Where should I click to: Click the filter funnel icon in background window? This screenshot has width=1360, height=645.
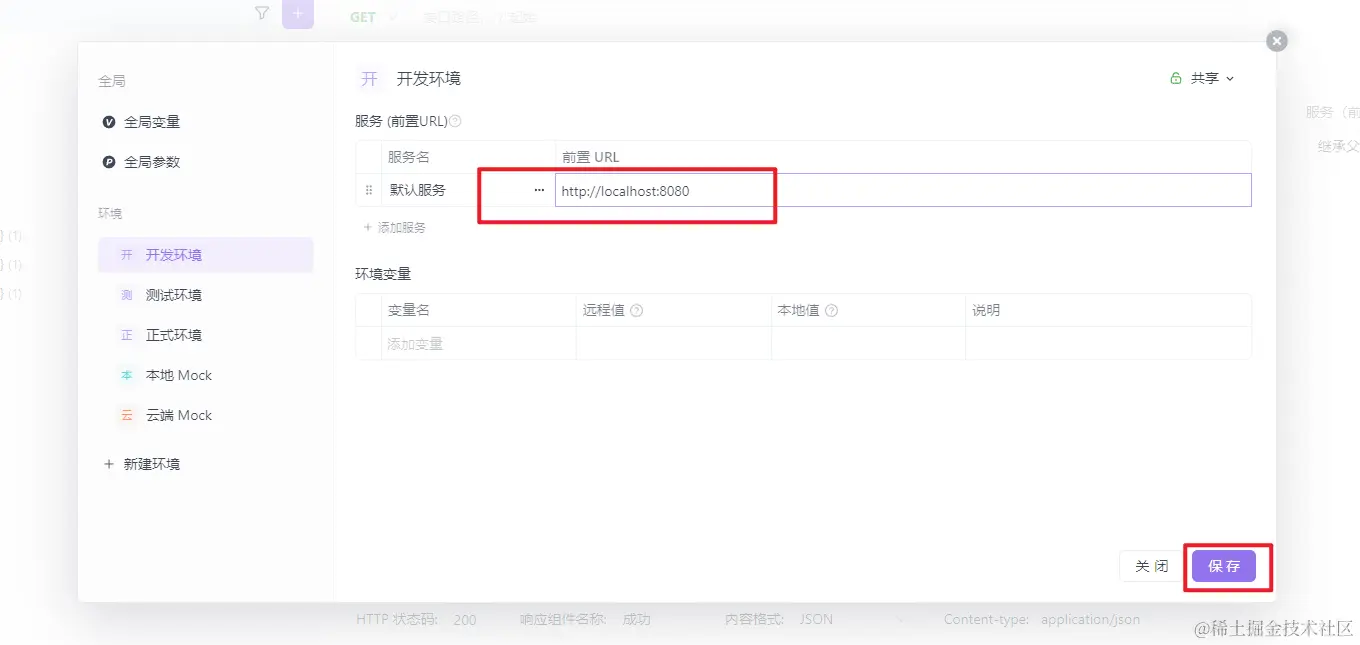pos(262,14)
